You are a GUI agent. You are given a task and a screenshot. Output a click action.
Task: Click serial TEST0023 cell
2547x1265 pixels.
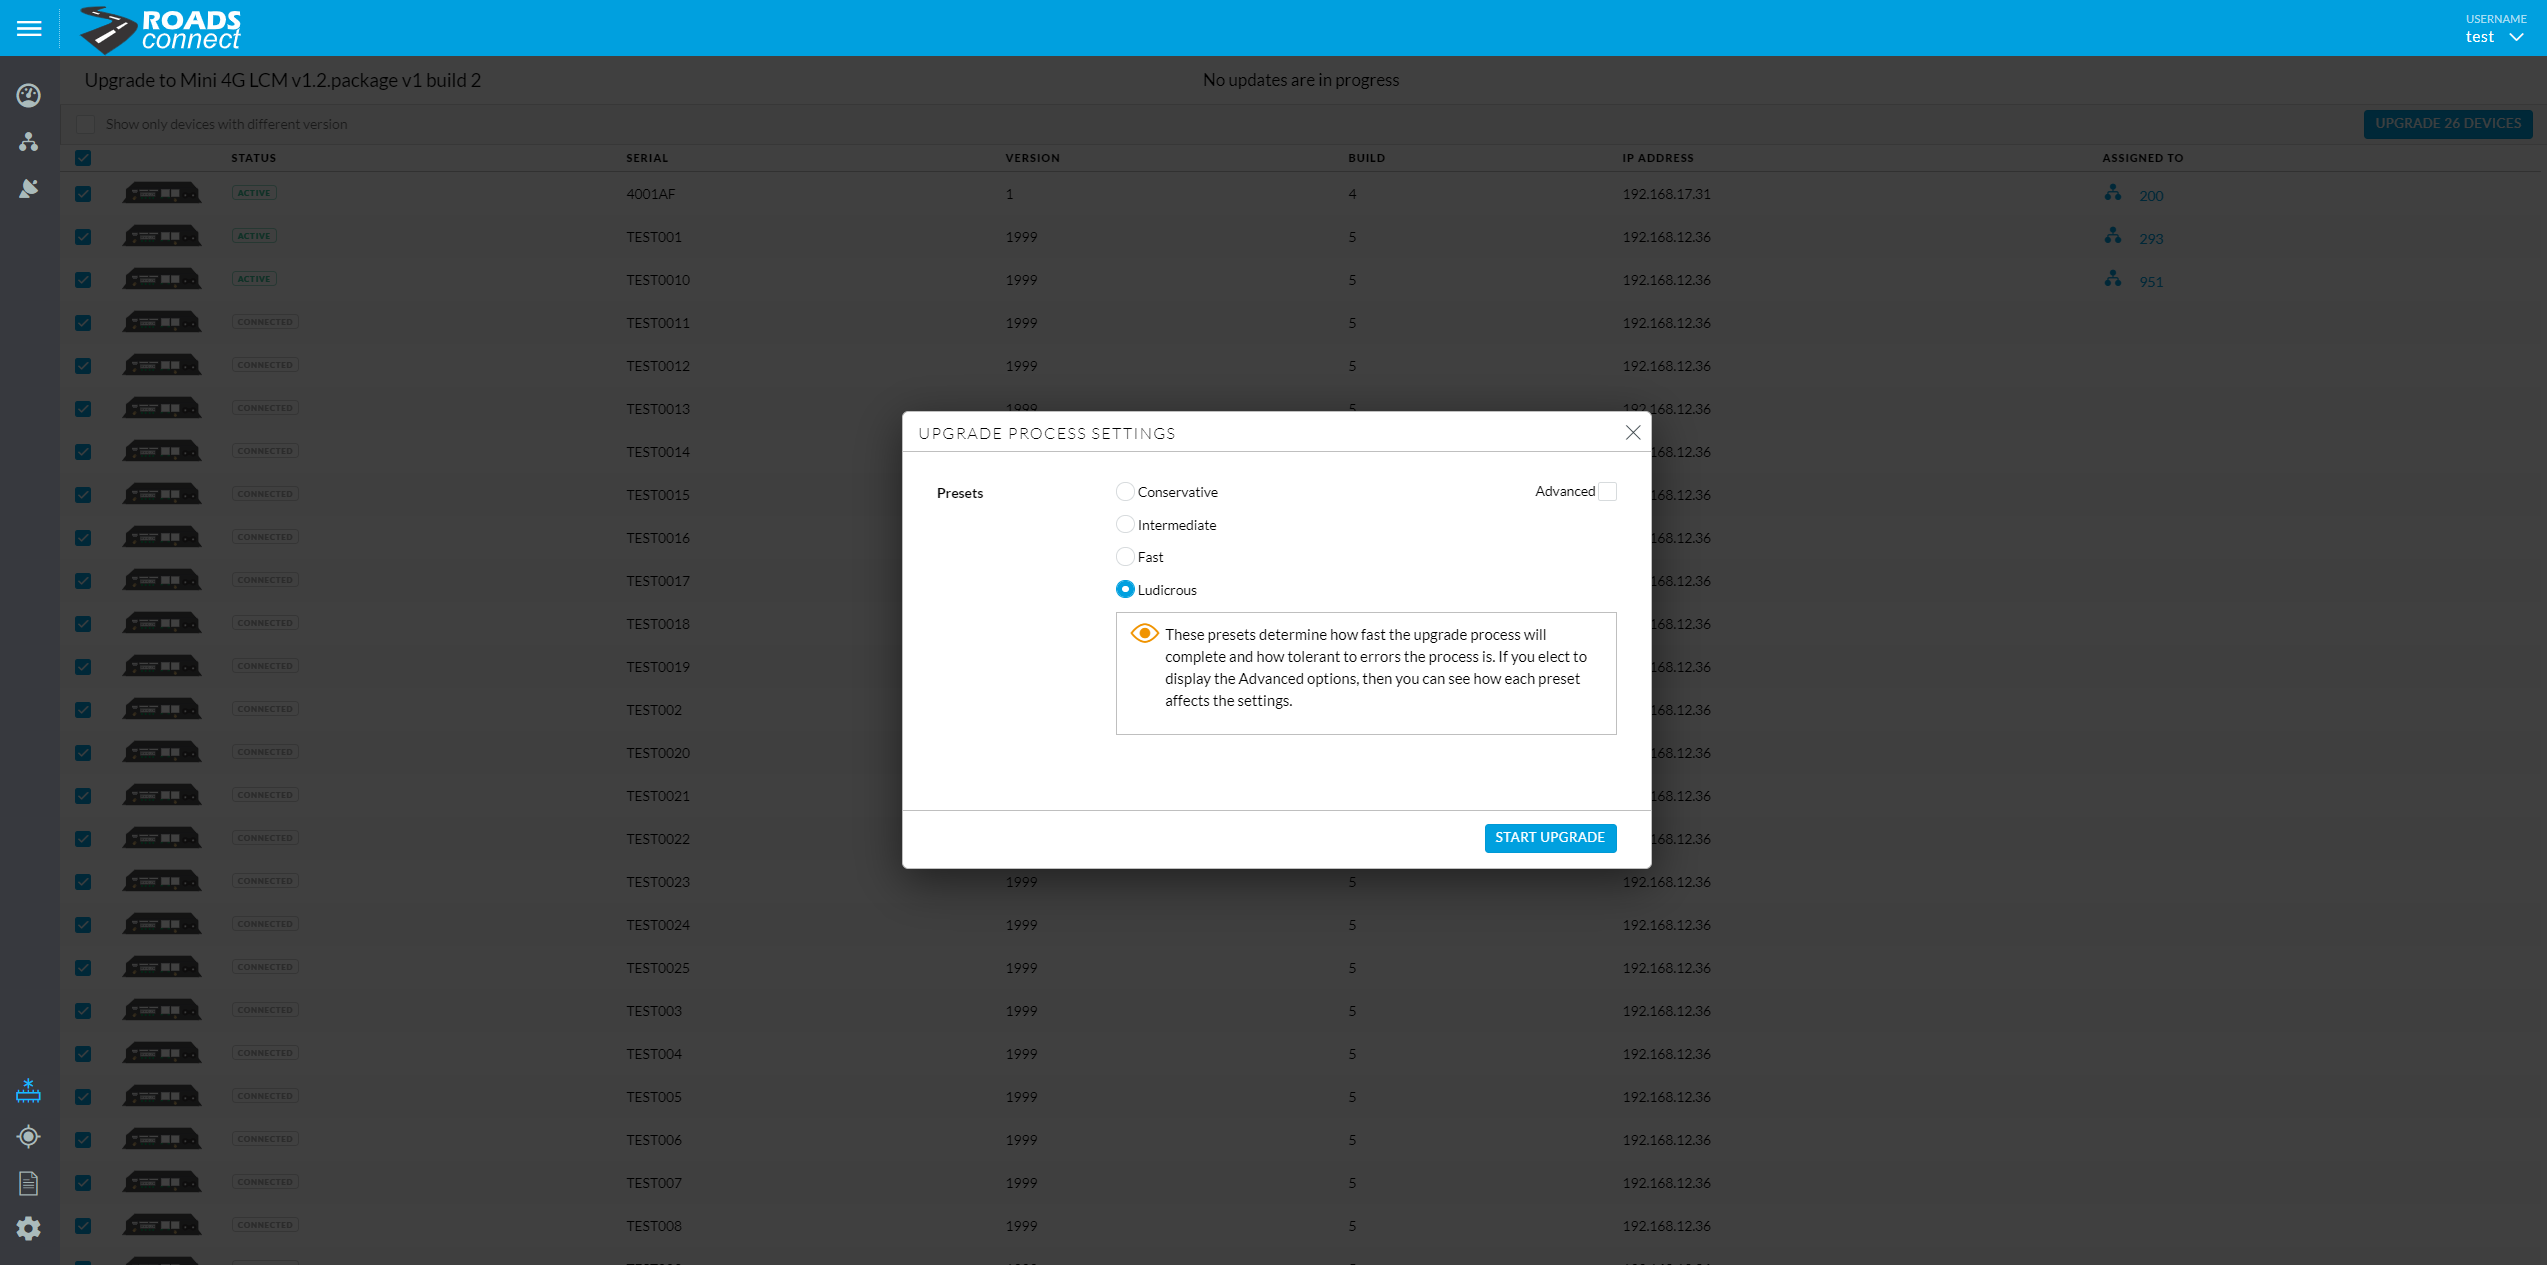click(x=658, y=882)
